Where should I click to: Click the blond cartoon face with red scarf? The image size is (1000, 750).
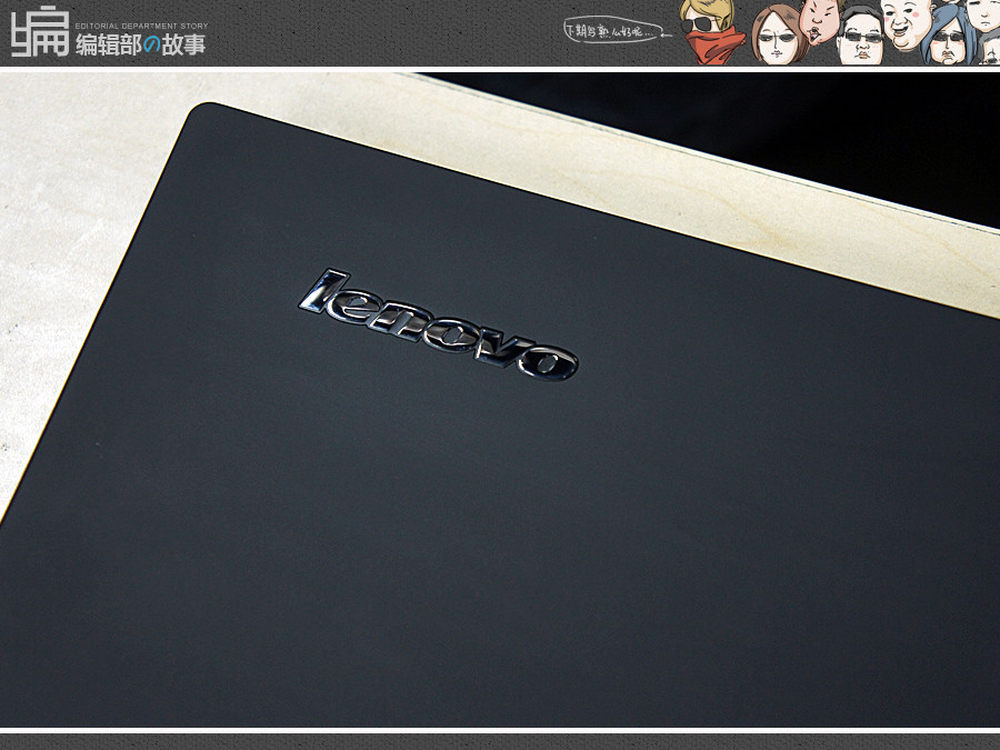click(x=710, y=32)
